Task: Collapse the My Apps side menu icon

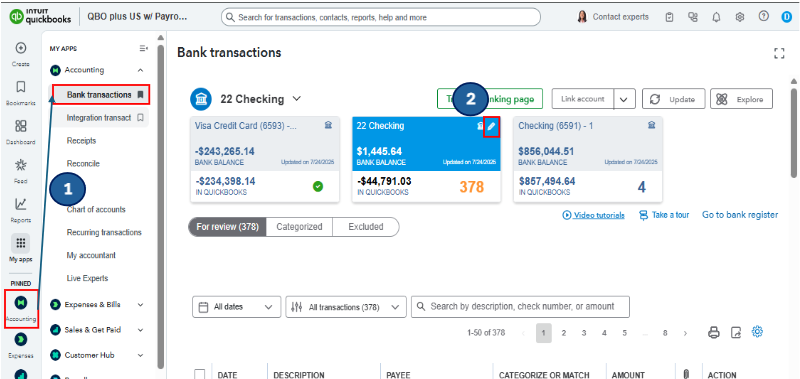Action: click(144, 48)
